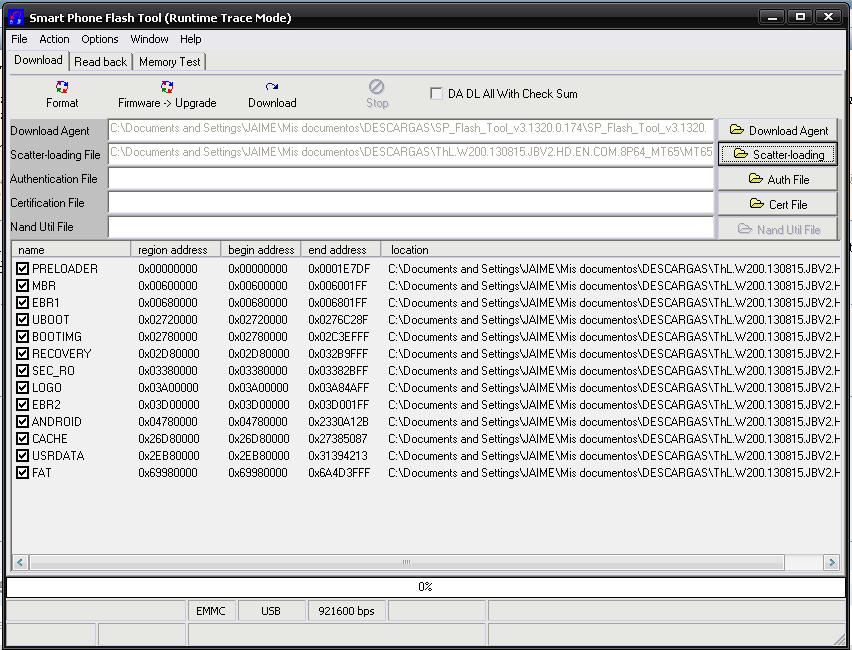This screenshot has width=852, height=650.
Task: Click the EMMC status bar entry
Action: [211, 611]
